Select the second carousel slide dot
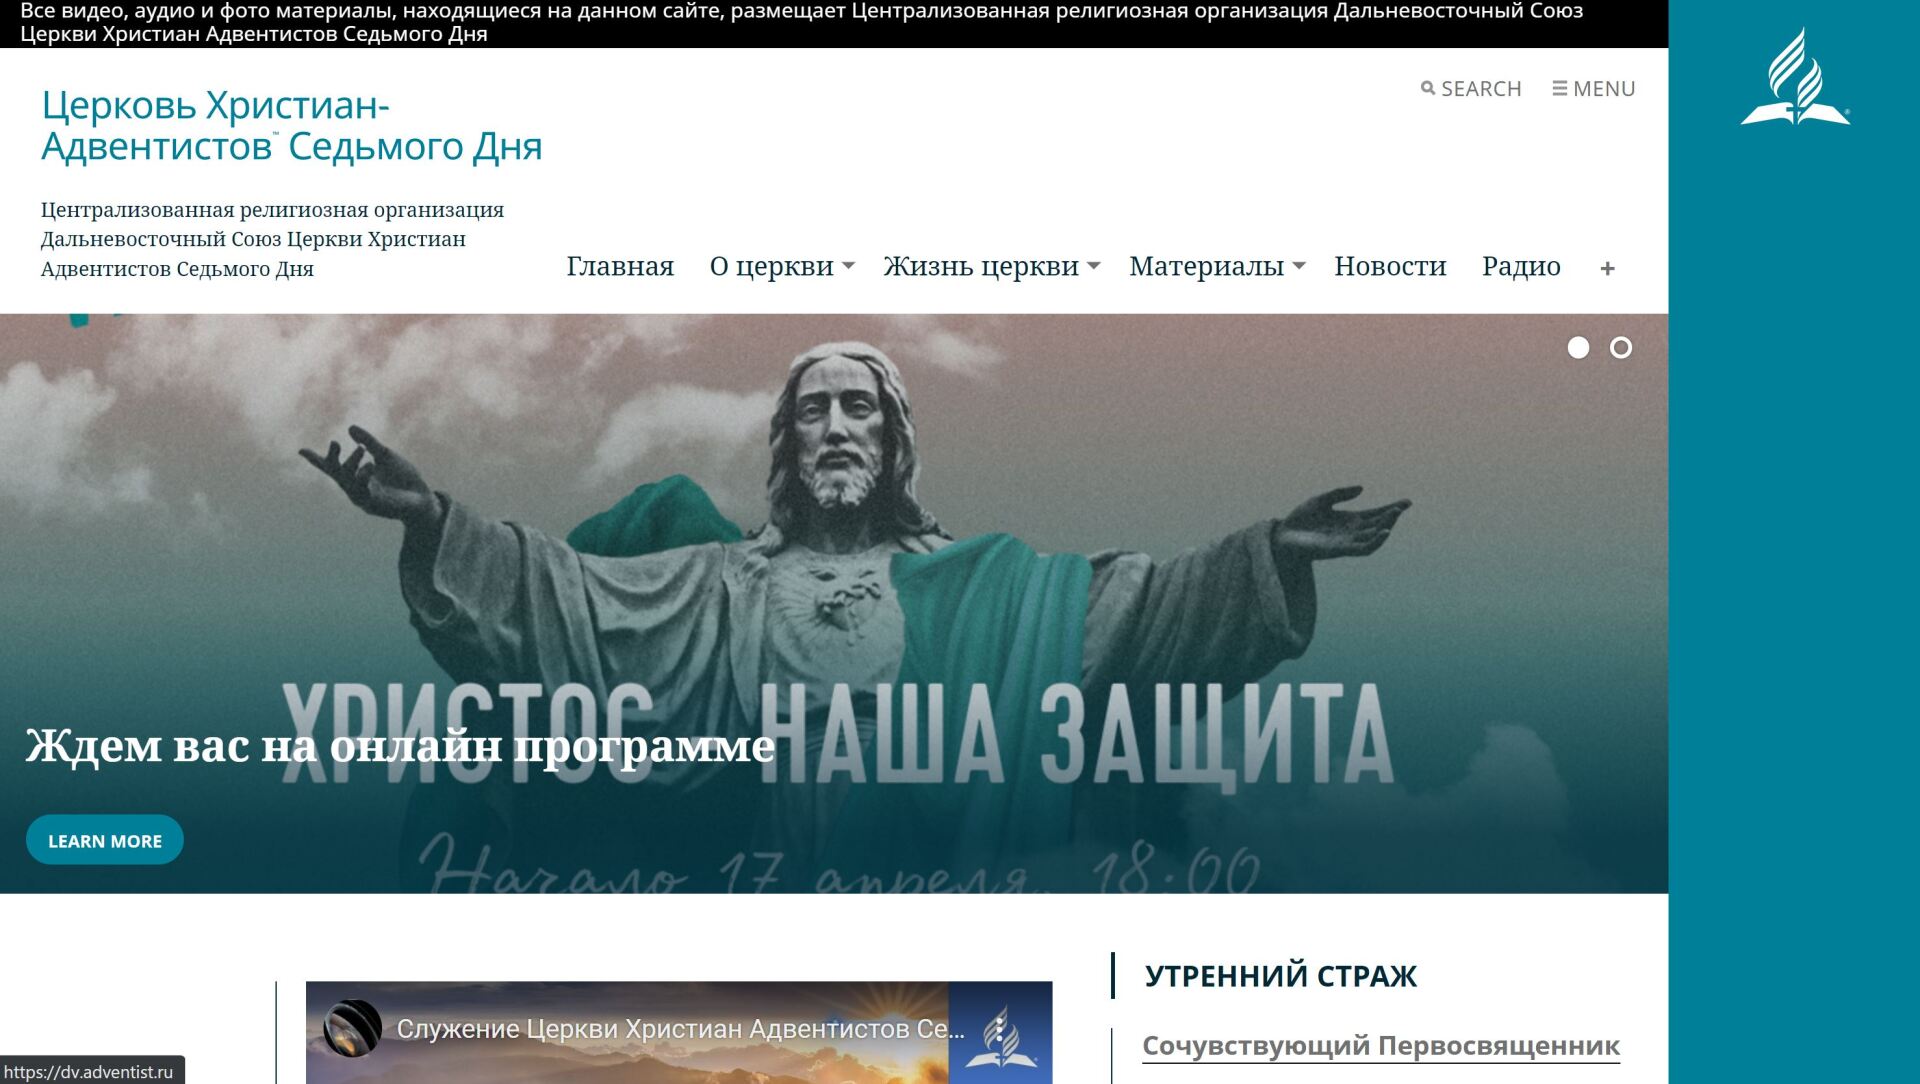 pyautogui.click(x=1621, y=347)
